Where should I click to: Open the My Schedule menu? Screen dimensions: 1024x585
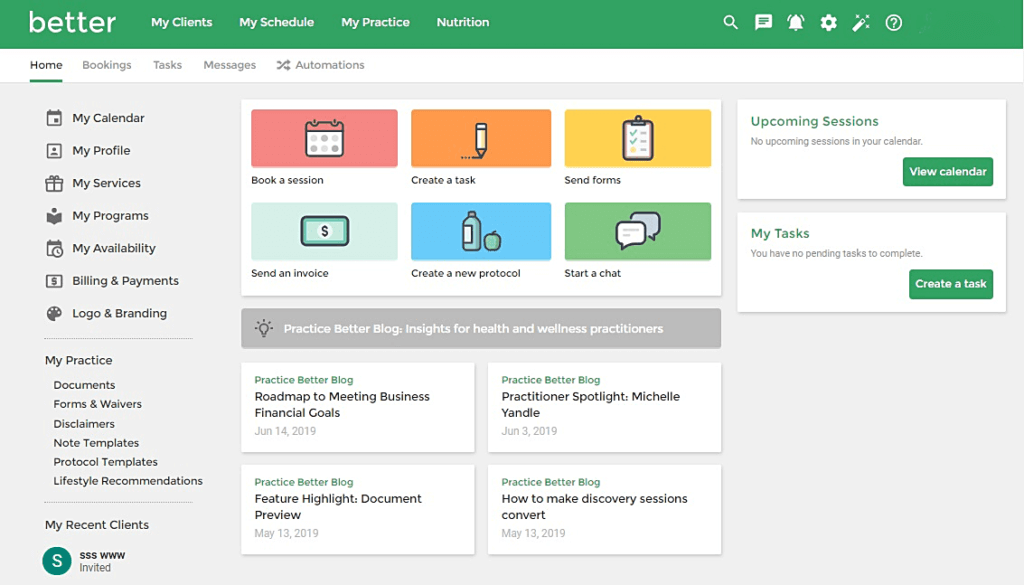tap(276, 22)
